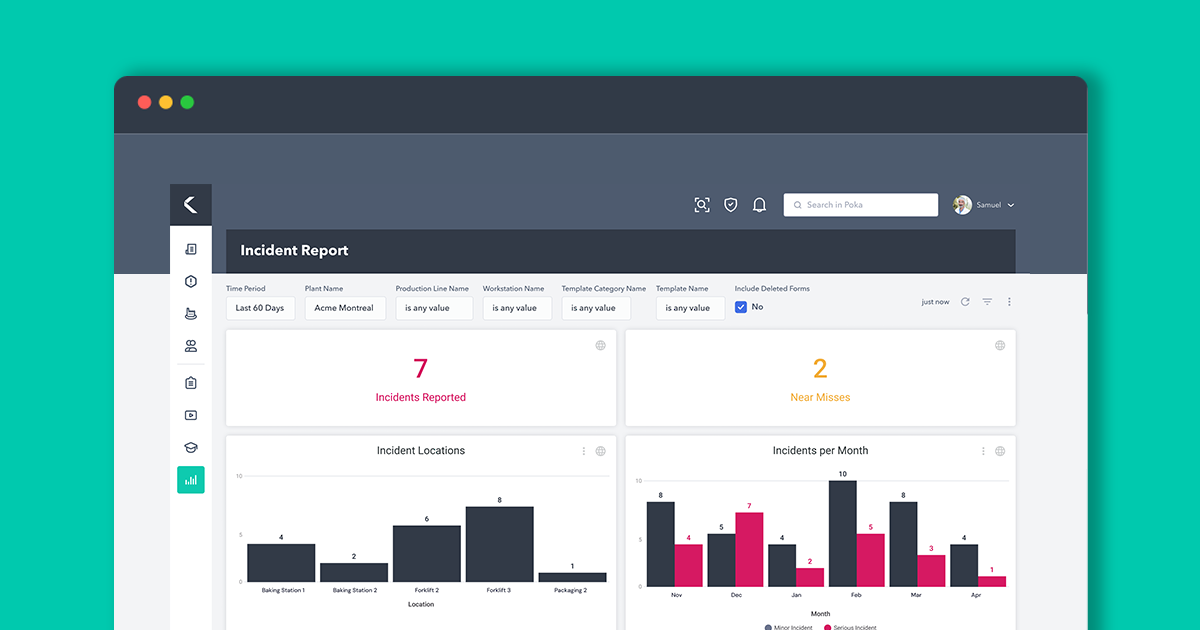Click the clipboard forms icon in sidebar
Screen dimensions: 1200x630
click(190, 382)
